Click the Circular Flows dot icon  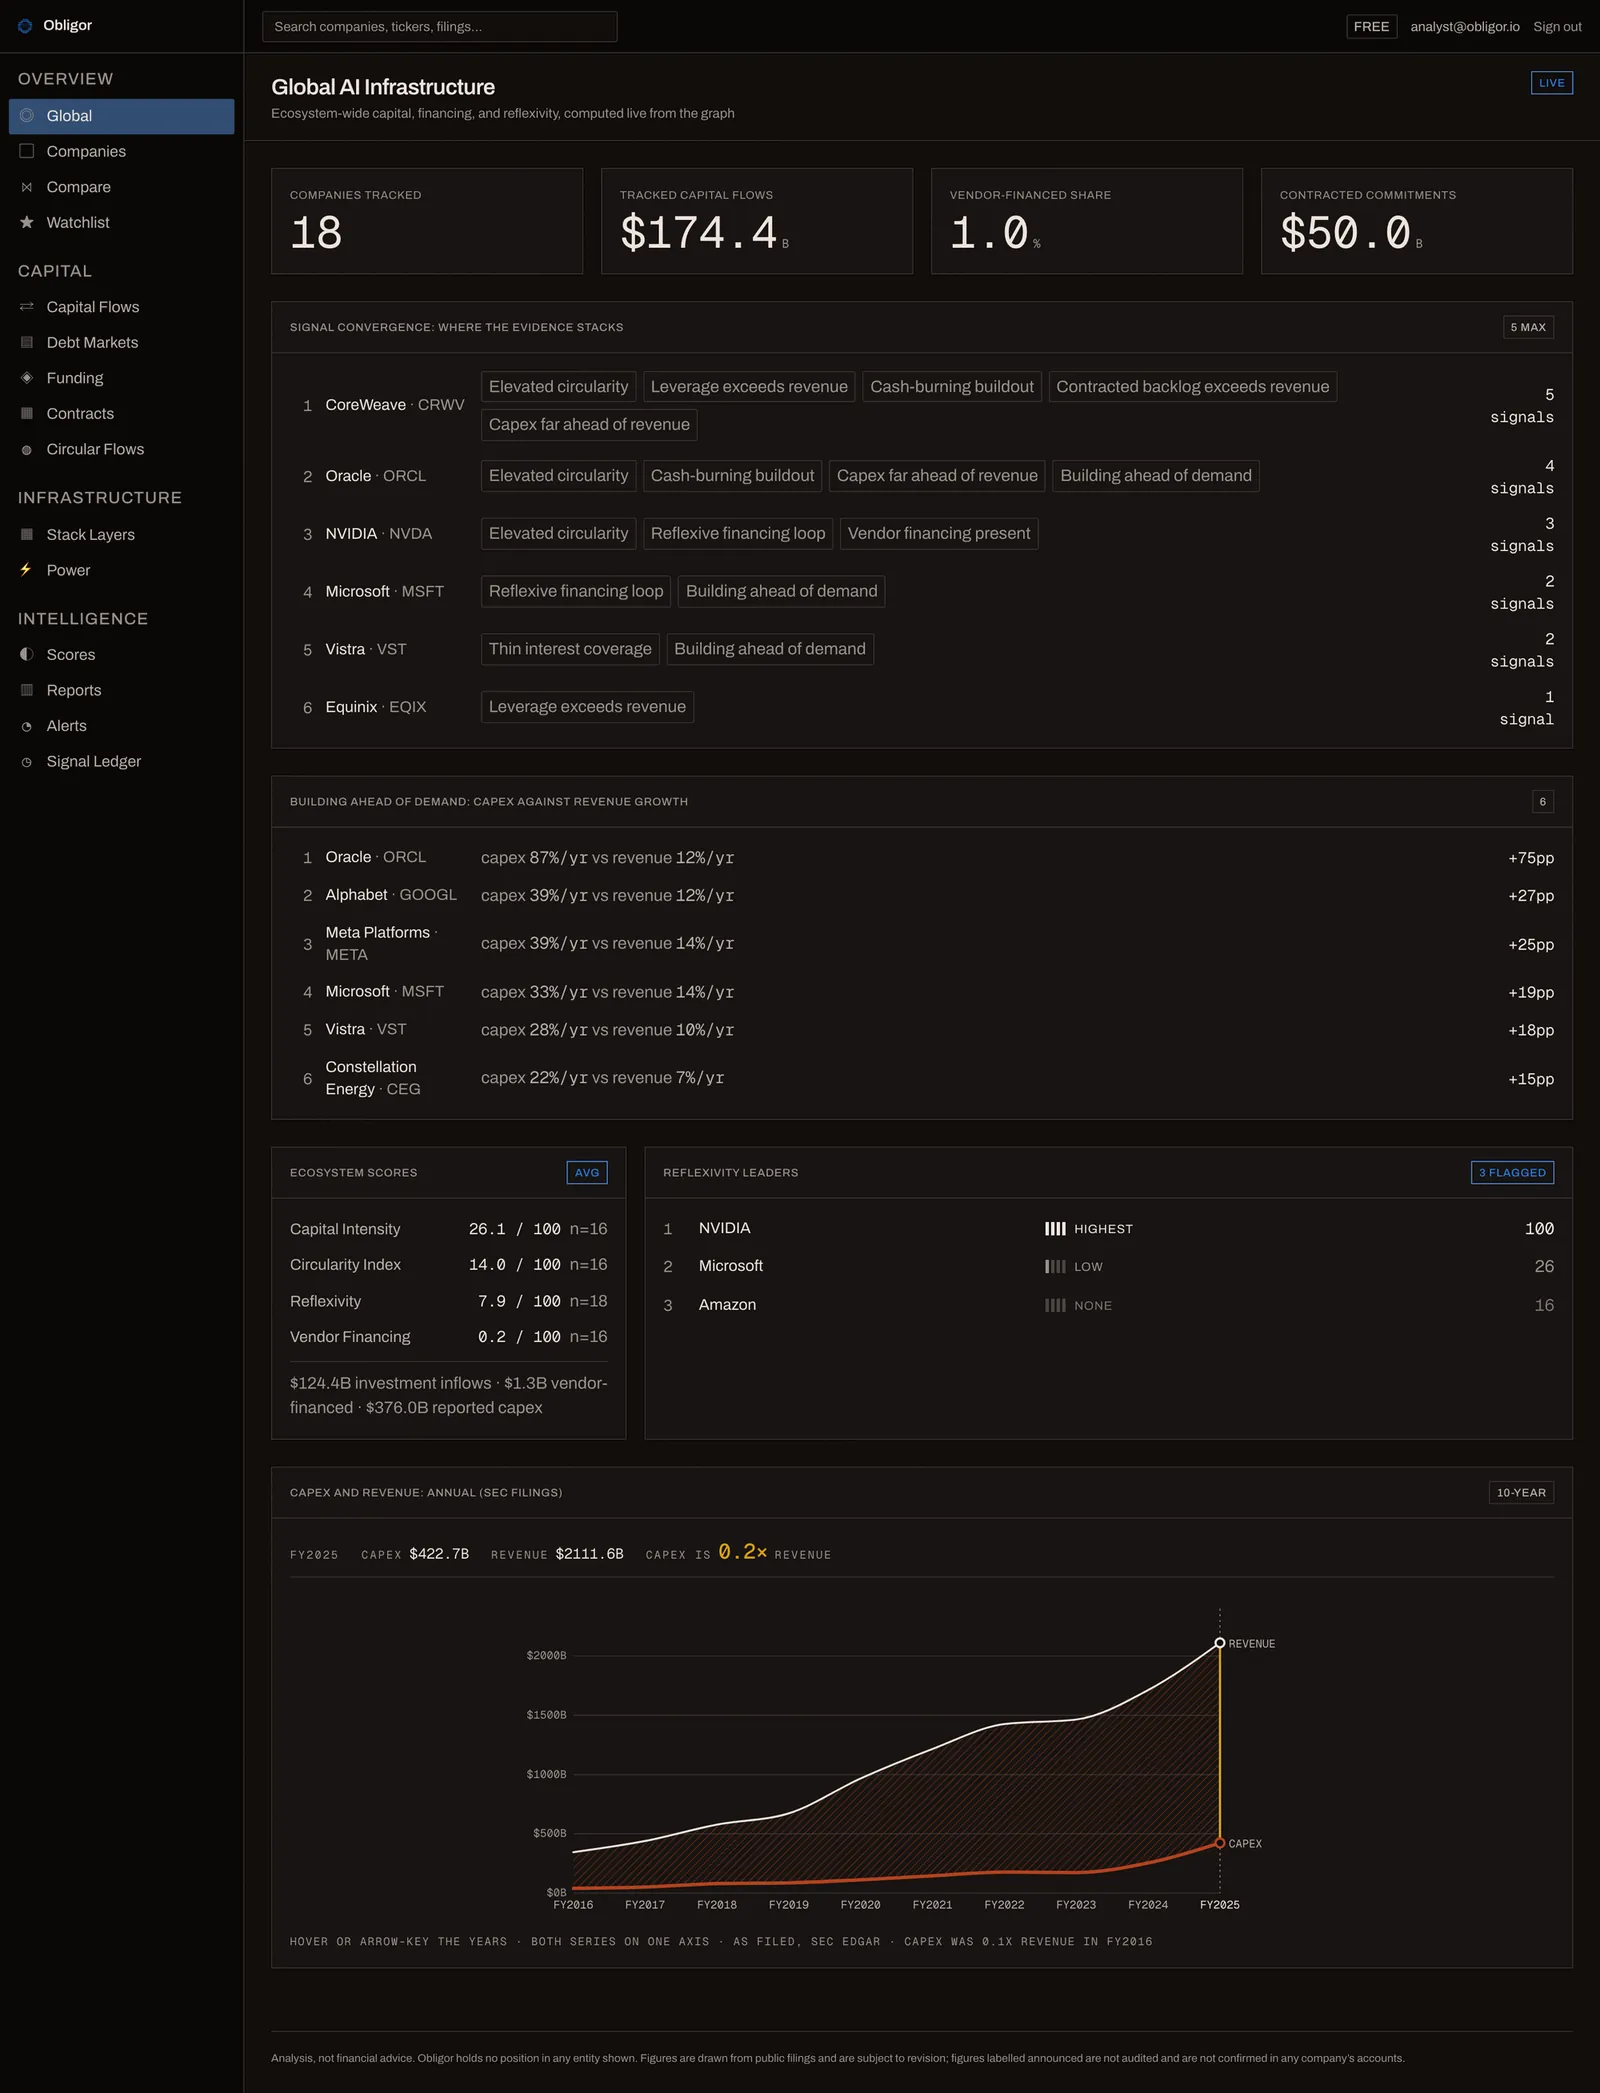pyautogui.click(x=27, y=450)
